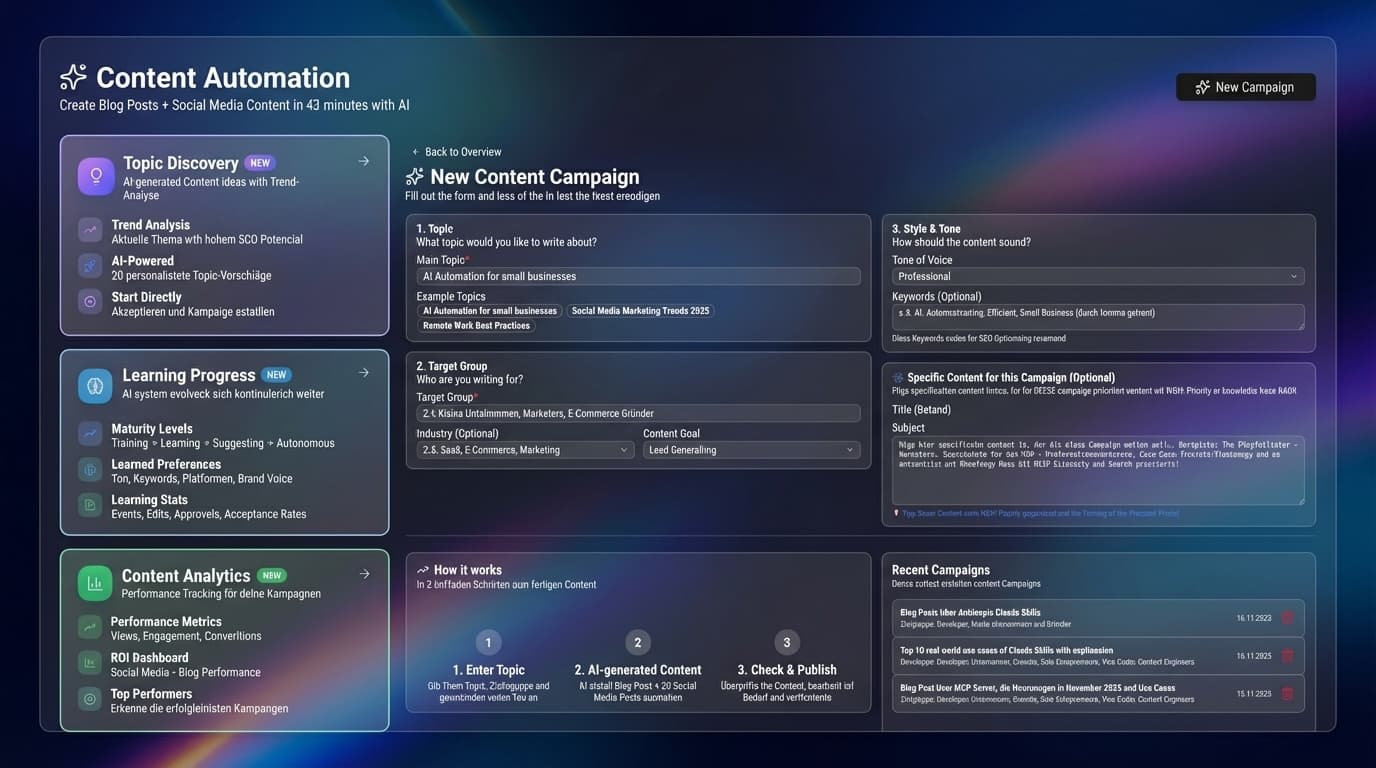1376x768 pixels.
Task: Click the New Campaign button
Action: (1245, 87)
